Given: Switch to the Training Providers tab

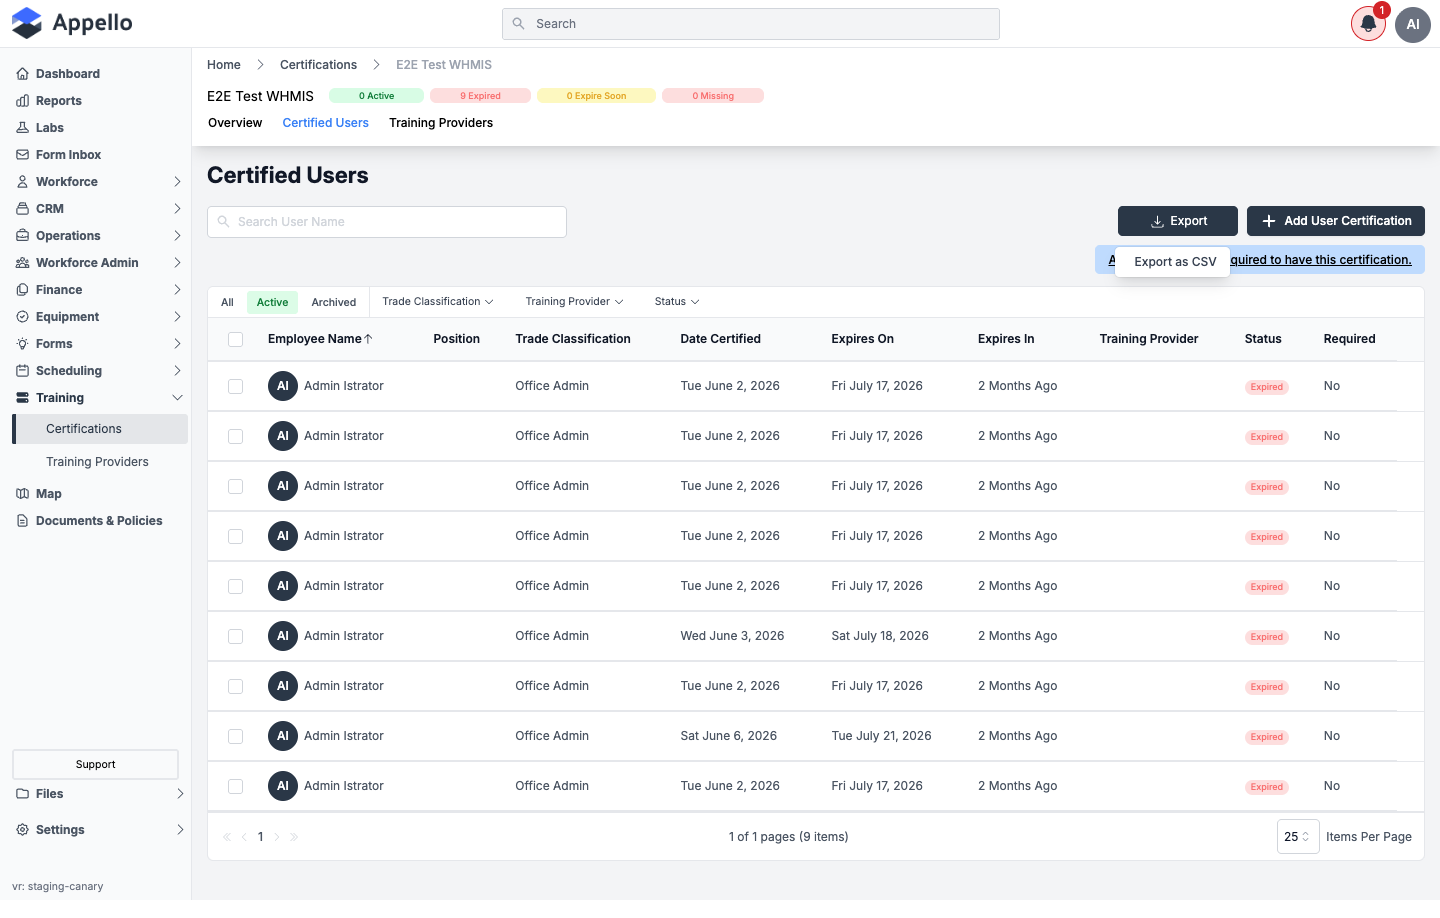Looking at the screenshot, I should point(441,123).
